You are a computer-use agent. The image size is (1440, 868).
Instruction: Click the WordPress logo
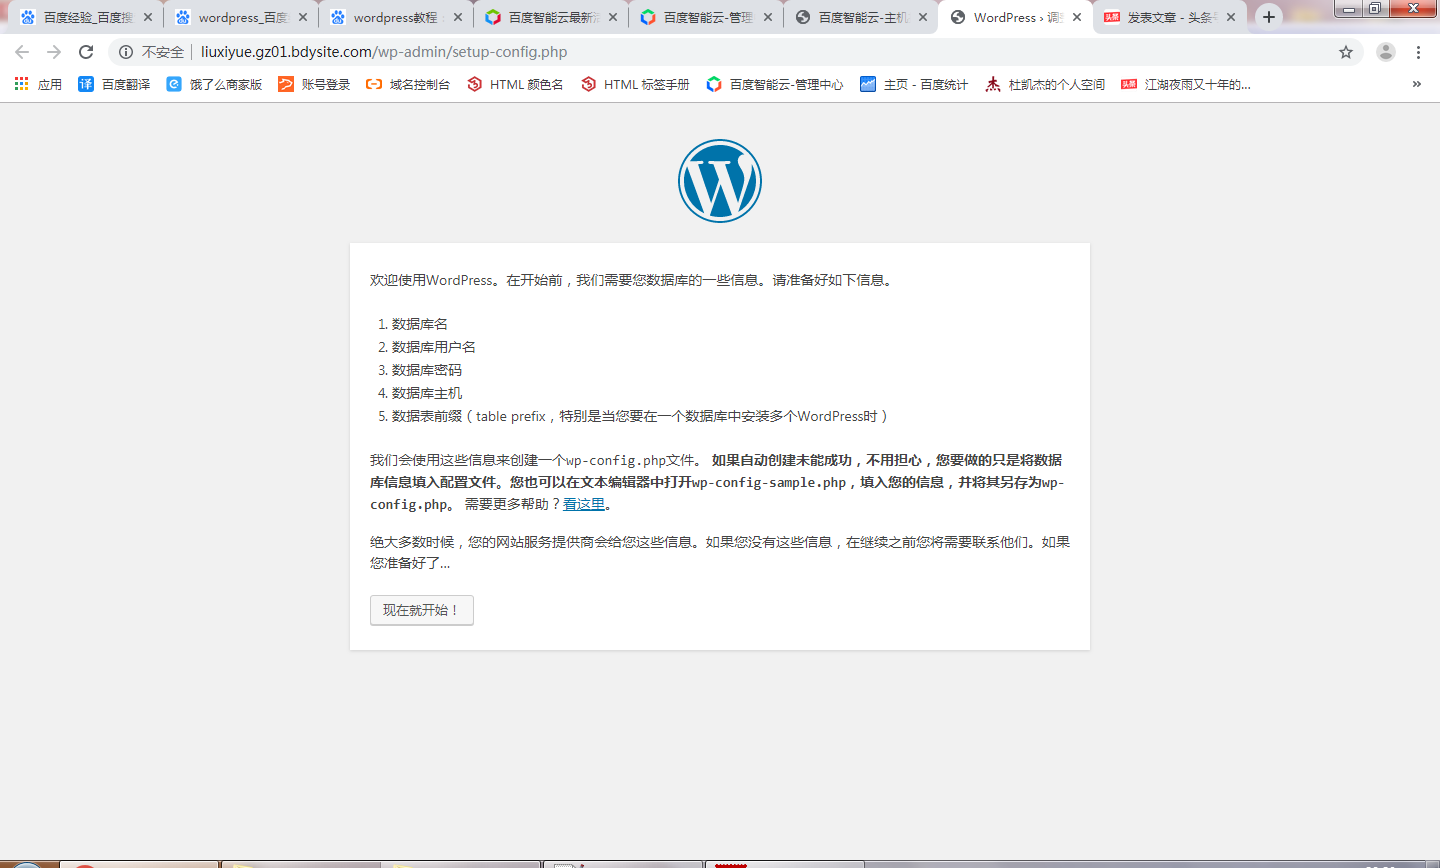[720, 181]
